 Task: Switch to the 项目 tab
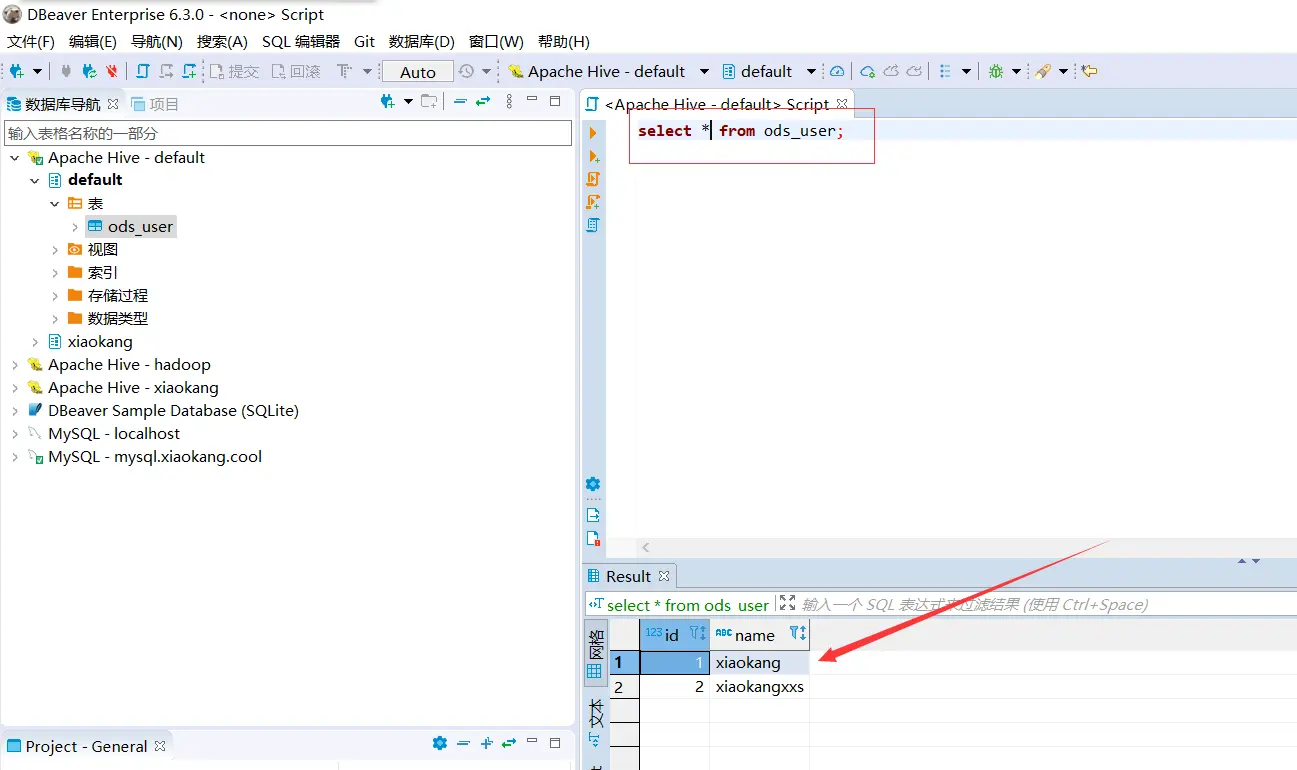pos(155,104)
